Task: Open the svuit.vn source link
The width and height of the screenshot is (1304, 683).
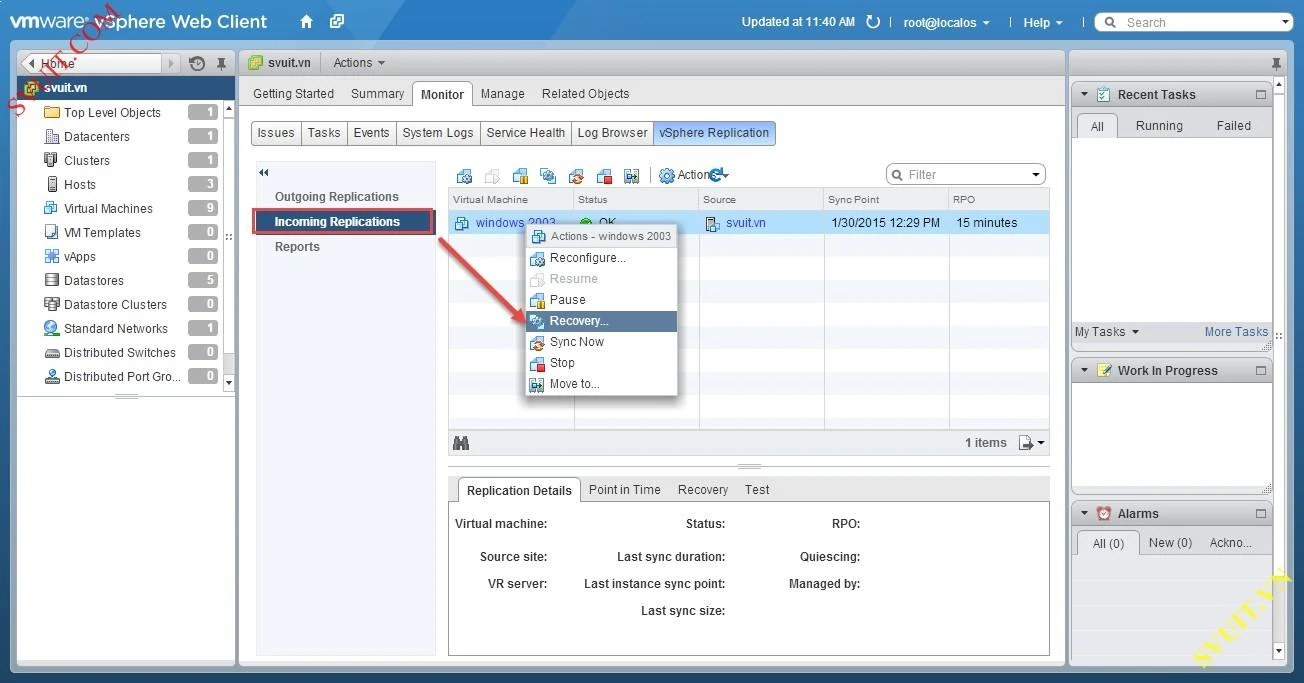Action: tap(745, 223)
